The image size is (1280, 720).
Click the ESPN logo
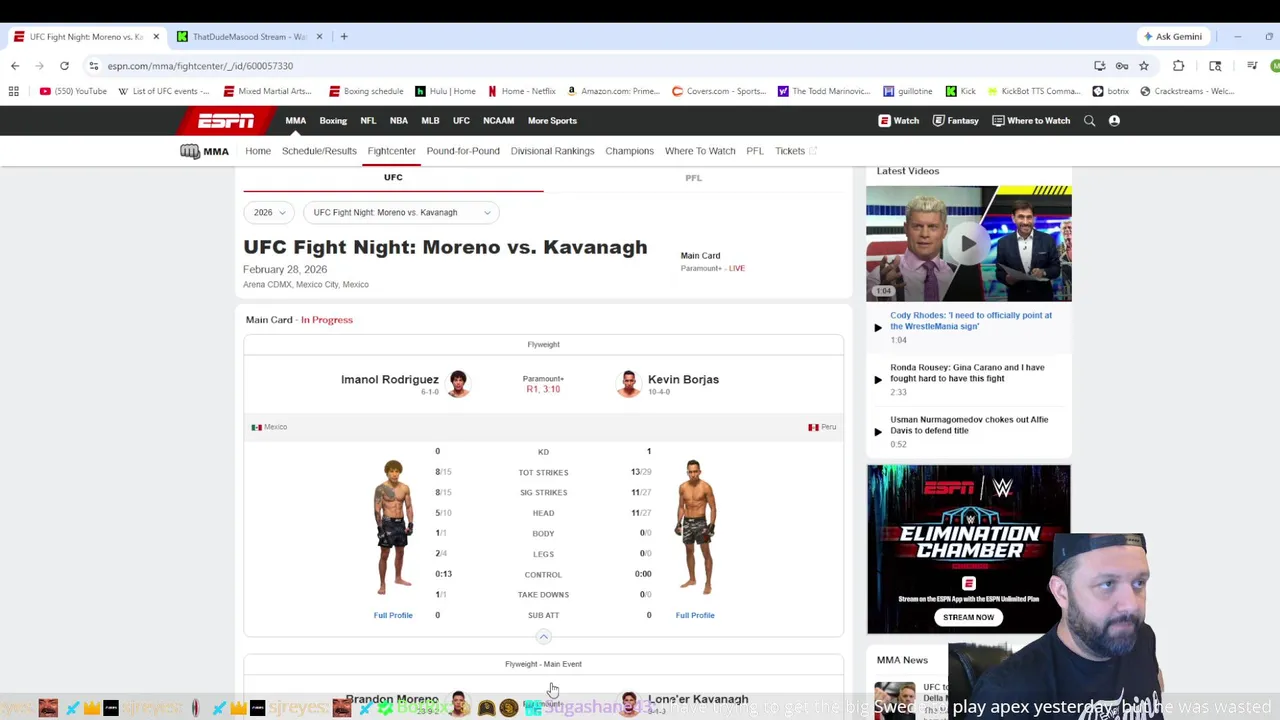pyautogui.click(x=226, y=121)
